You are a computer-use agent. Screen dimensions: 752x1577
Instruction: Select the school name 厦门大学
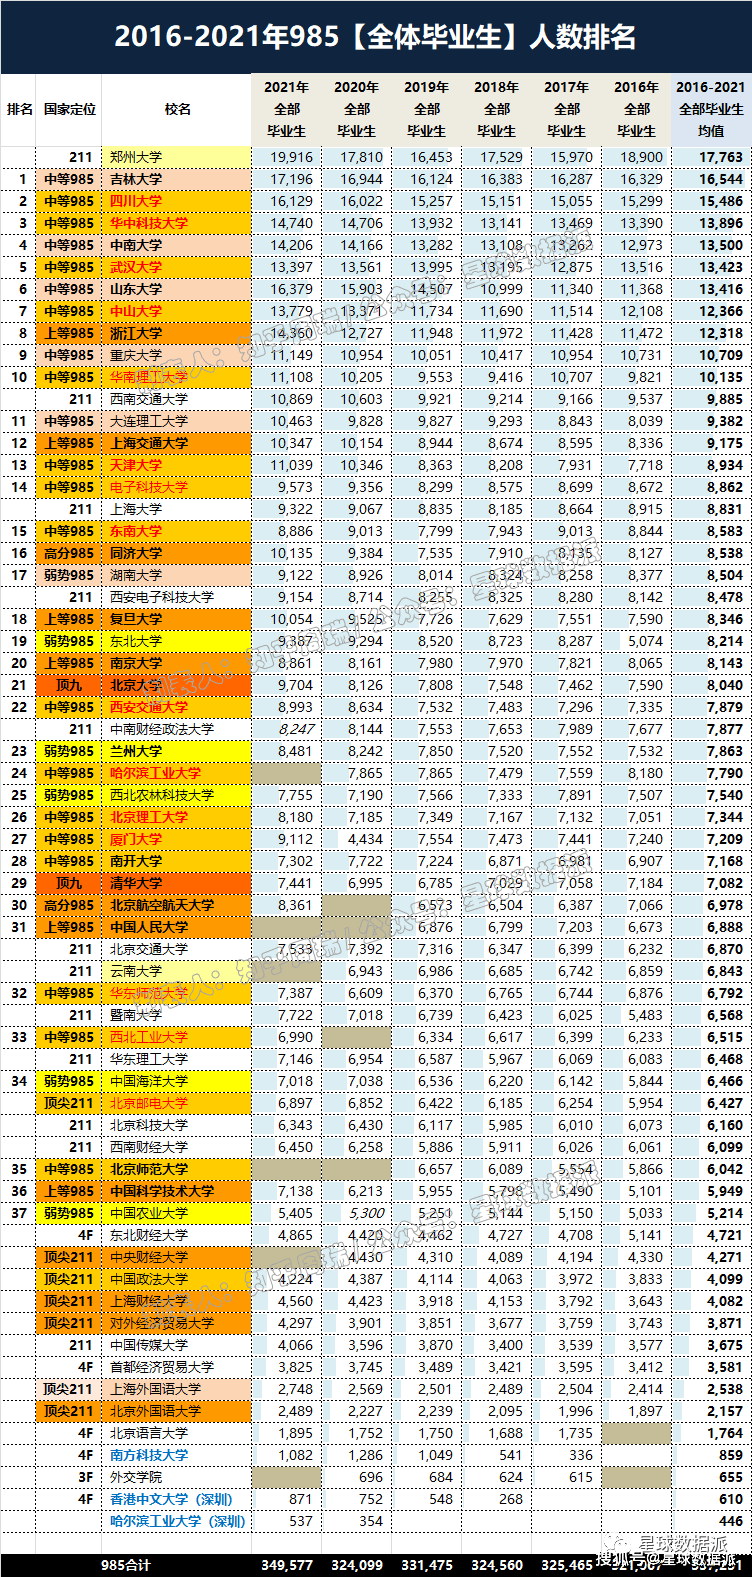click(136, 839)
